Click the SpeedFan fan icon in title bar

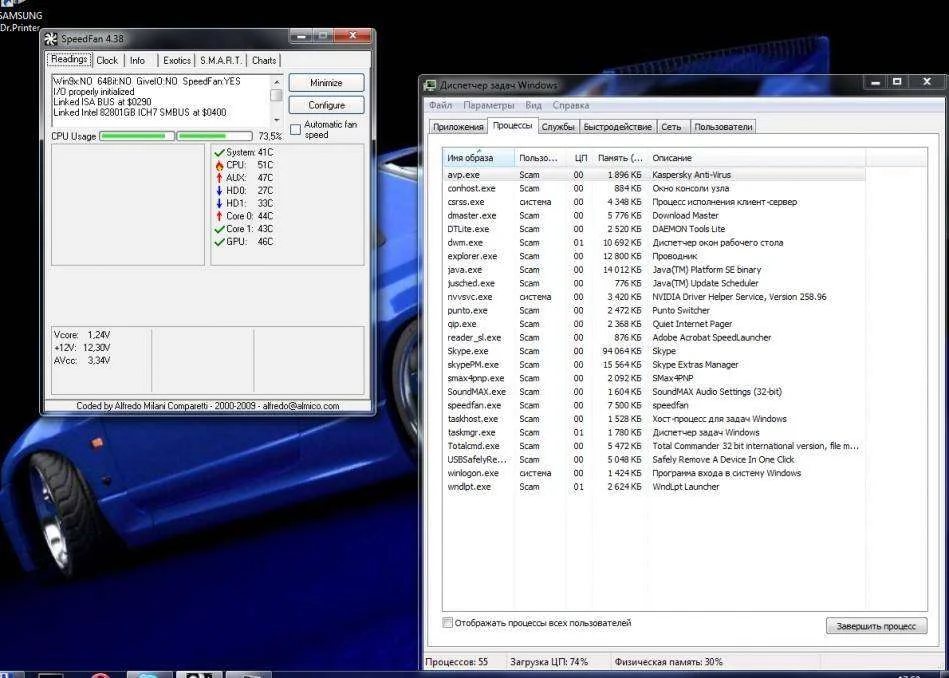click(51, 39)
